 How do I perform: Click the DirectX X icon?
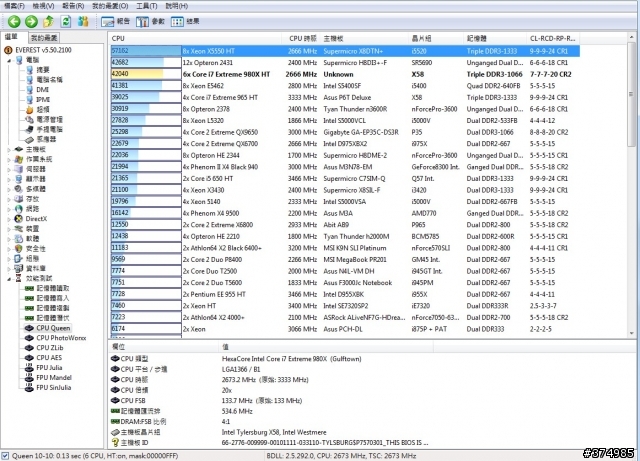[x=19, y=218]
